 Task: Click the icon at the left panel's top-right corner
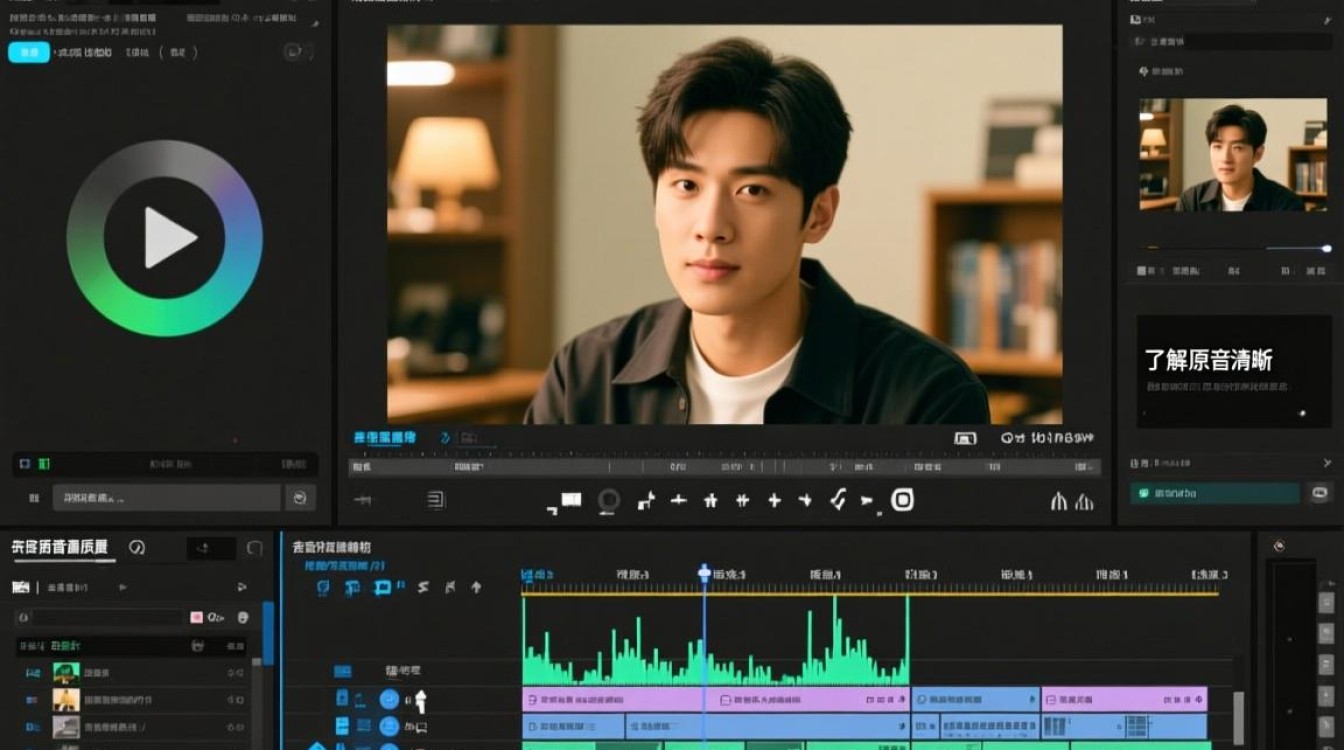click(293, 53)
